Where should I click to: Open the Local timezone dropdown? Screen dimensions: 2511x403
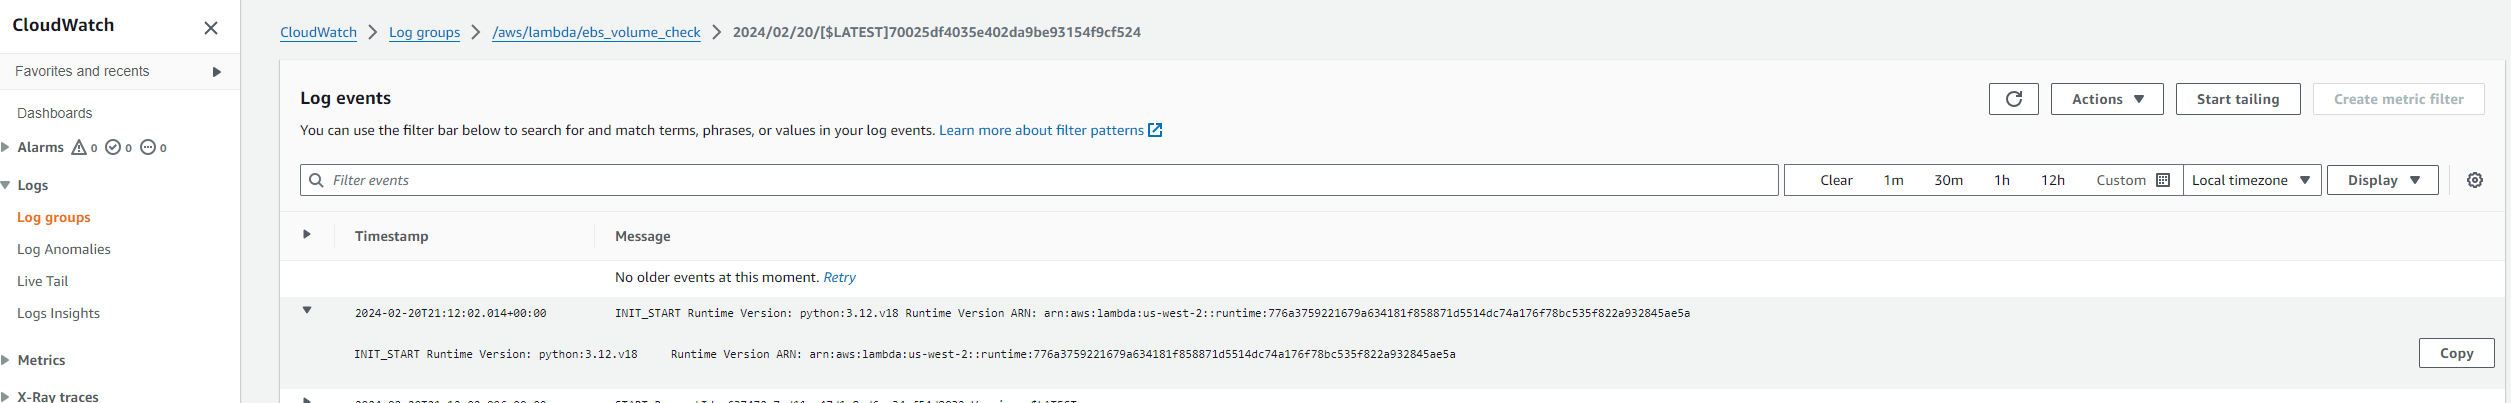[2251, 180]
